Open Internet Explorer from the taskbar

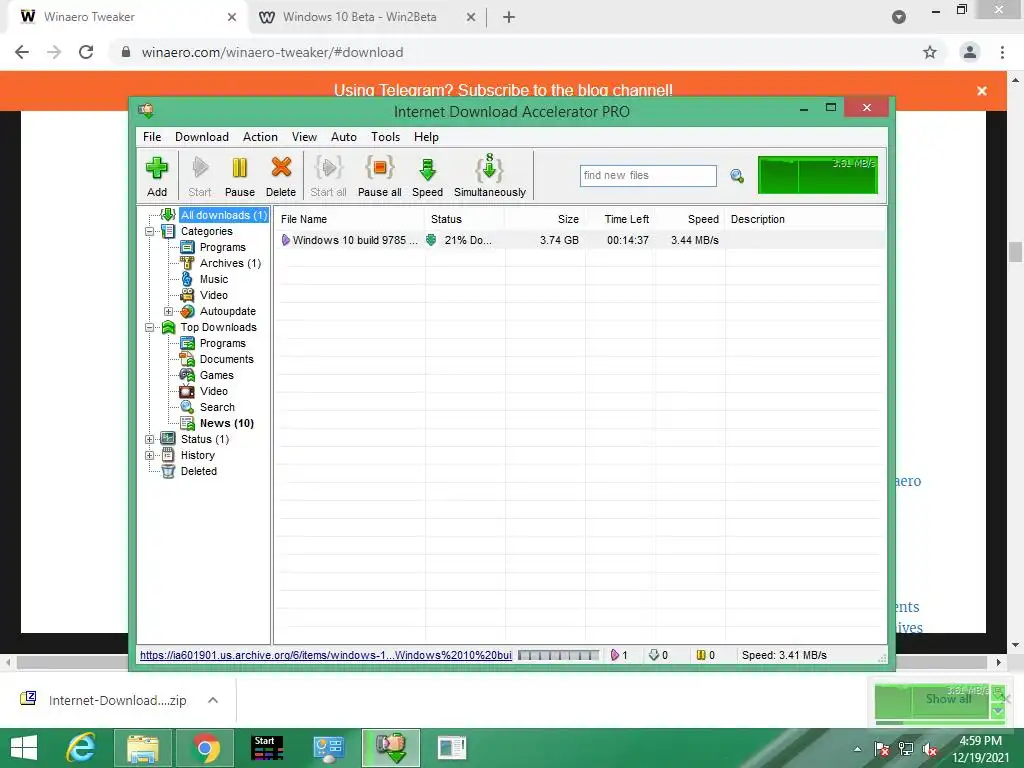coord(82,748)
